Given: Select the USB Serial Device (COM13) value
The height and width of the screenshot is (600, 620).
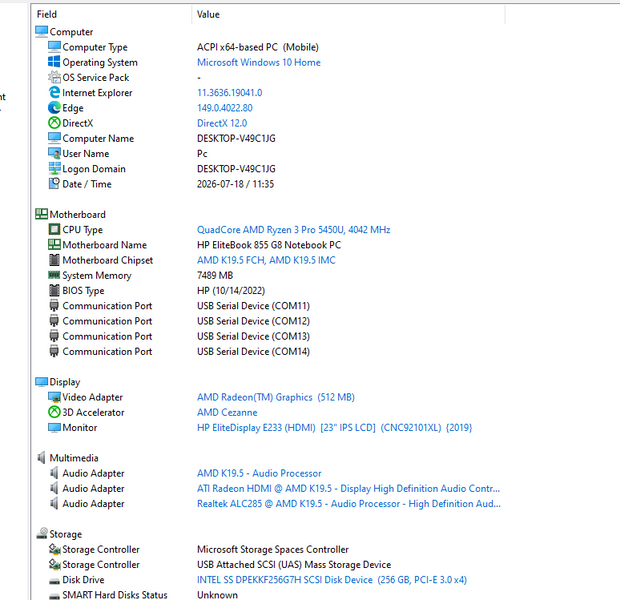Looking at the screenshot, I should coord(253,336).
